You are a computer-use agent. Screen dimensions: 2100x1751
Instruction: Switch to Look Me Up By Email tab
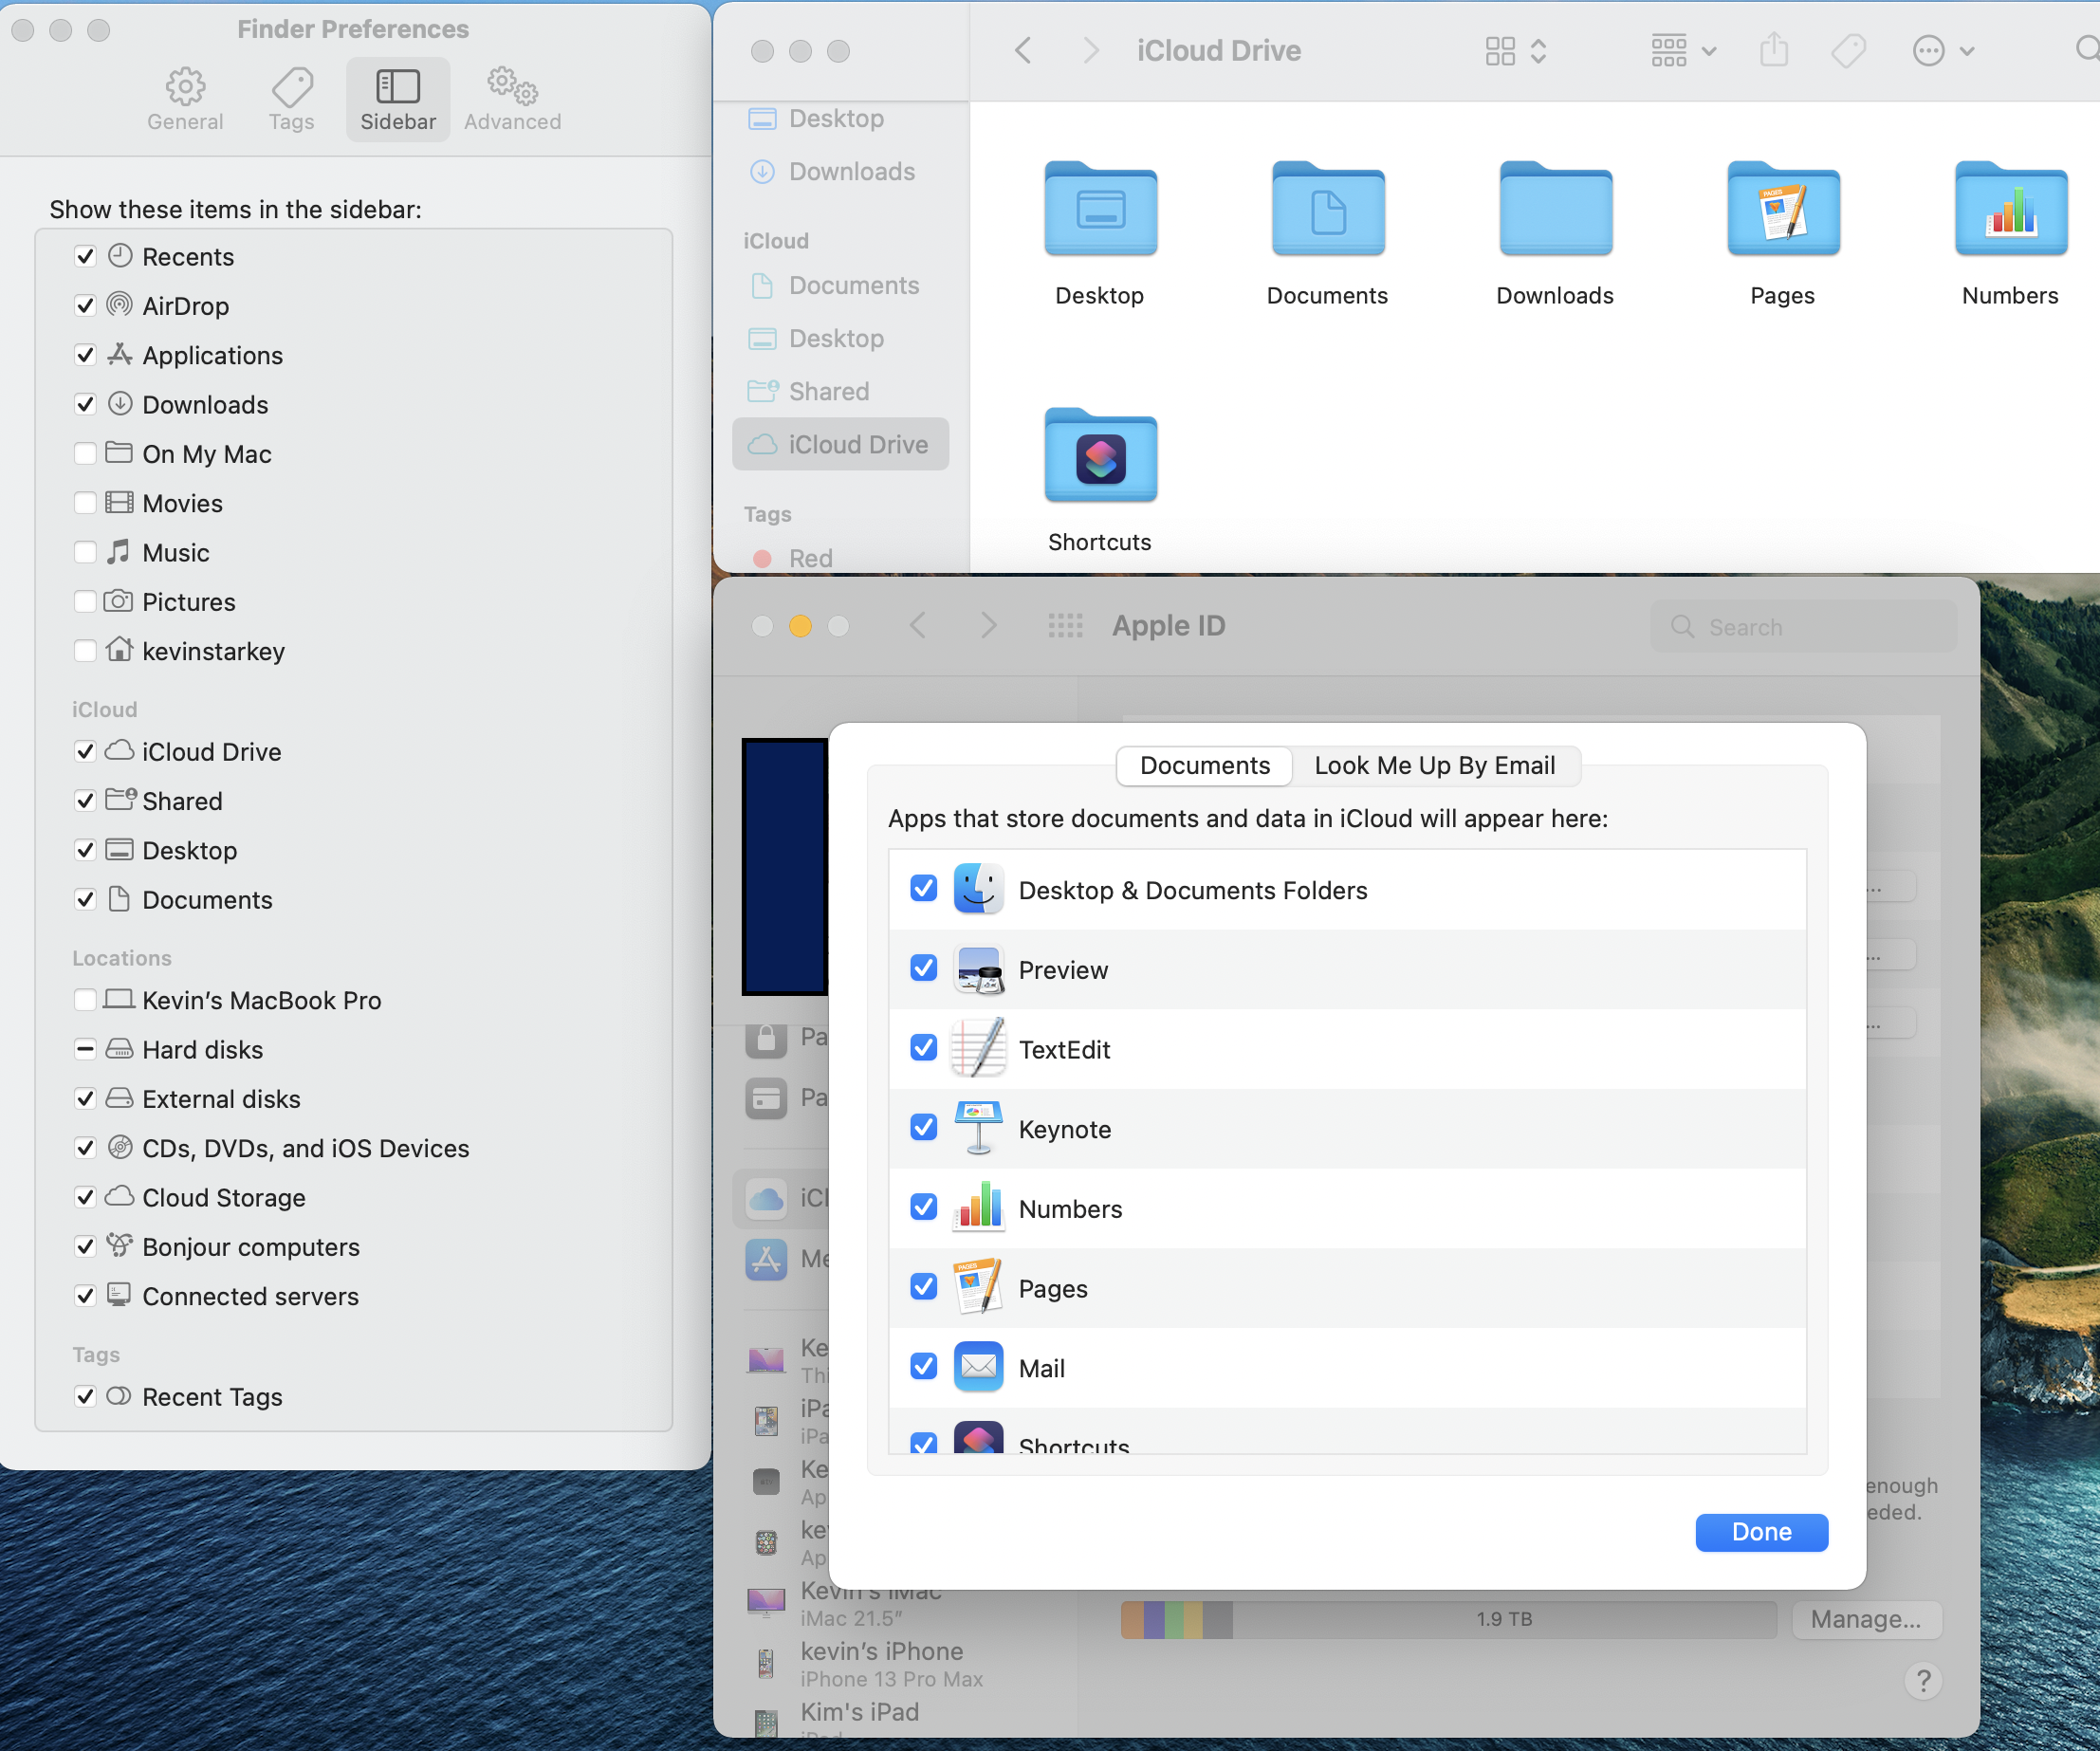[1433, 766]
